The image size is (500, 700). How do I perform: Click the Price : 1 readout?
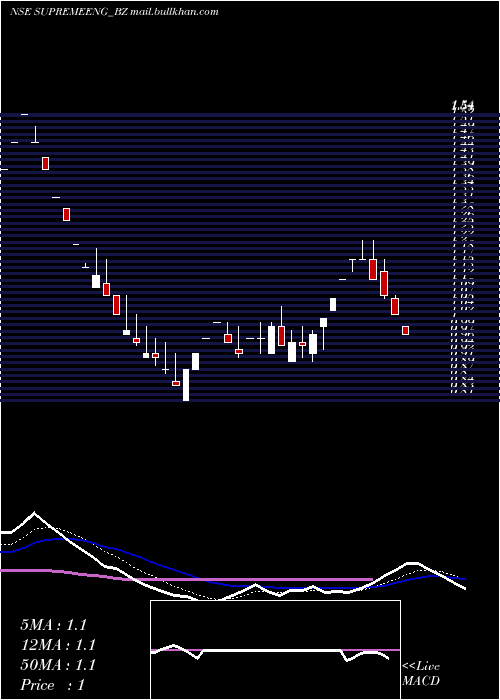click(x=52, y=685)
